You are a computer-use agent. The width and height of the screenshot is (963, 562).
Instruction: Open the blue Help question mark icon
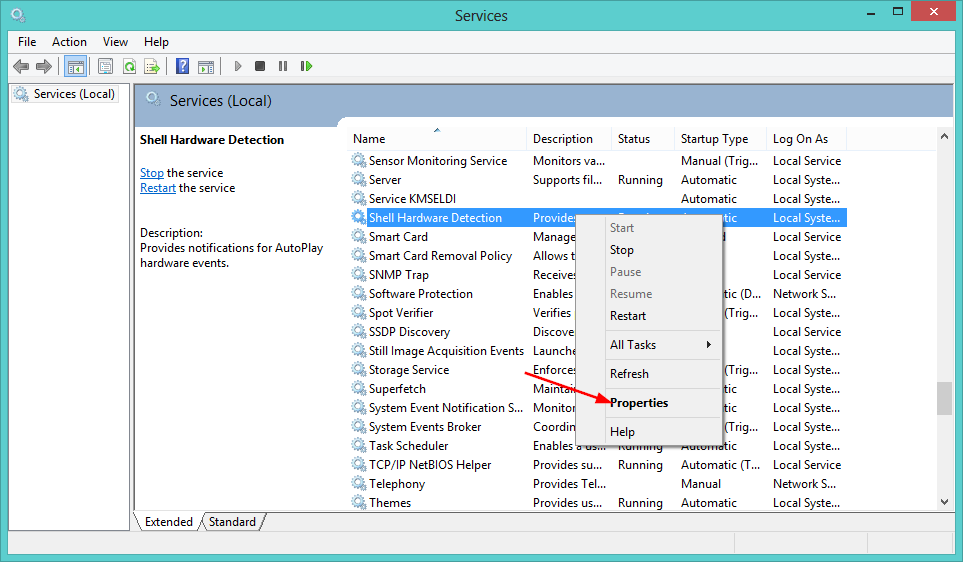[x=182, y=67]
